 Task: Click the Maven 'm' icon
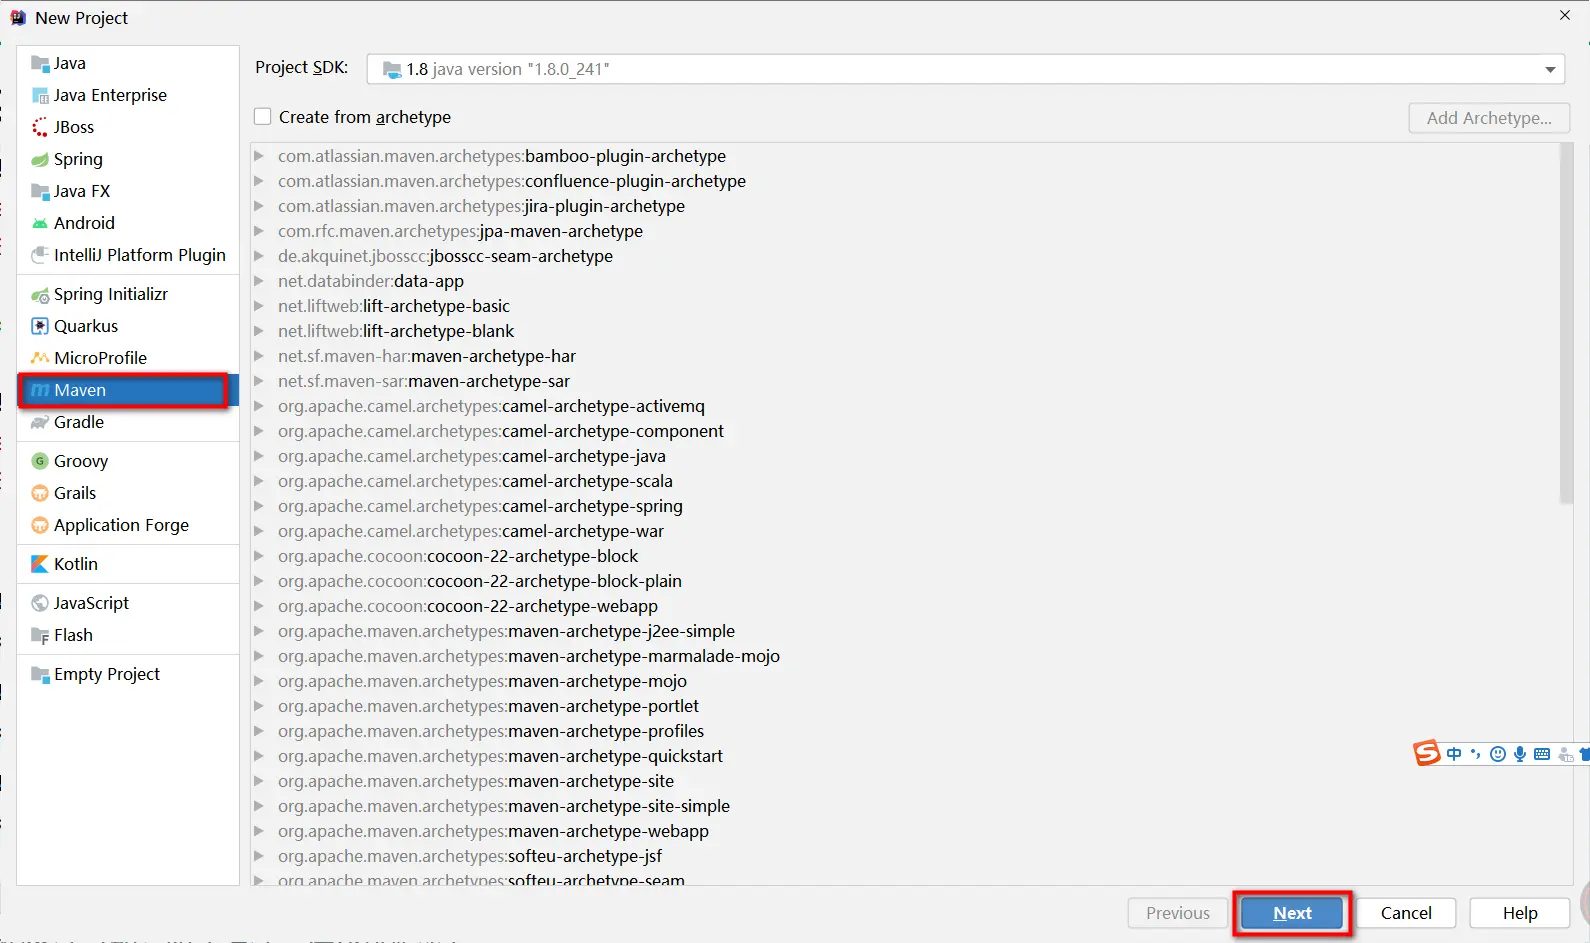click(x=40, y=391)
